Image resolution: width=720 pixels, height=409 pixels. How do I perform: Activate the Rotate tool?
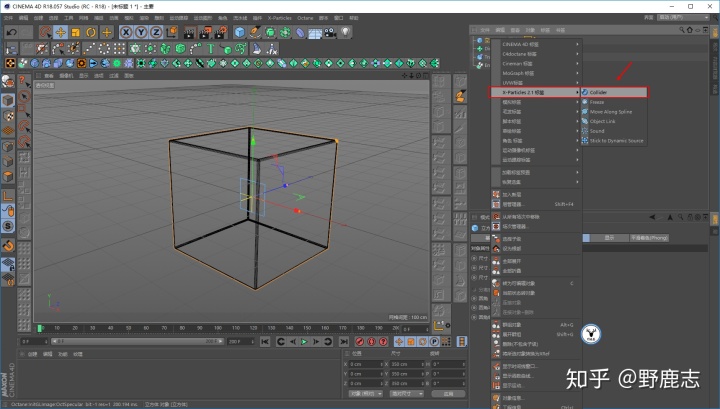point(91,32)
